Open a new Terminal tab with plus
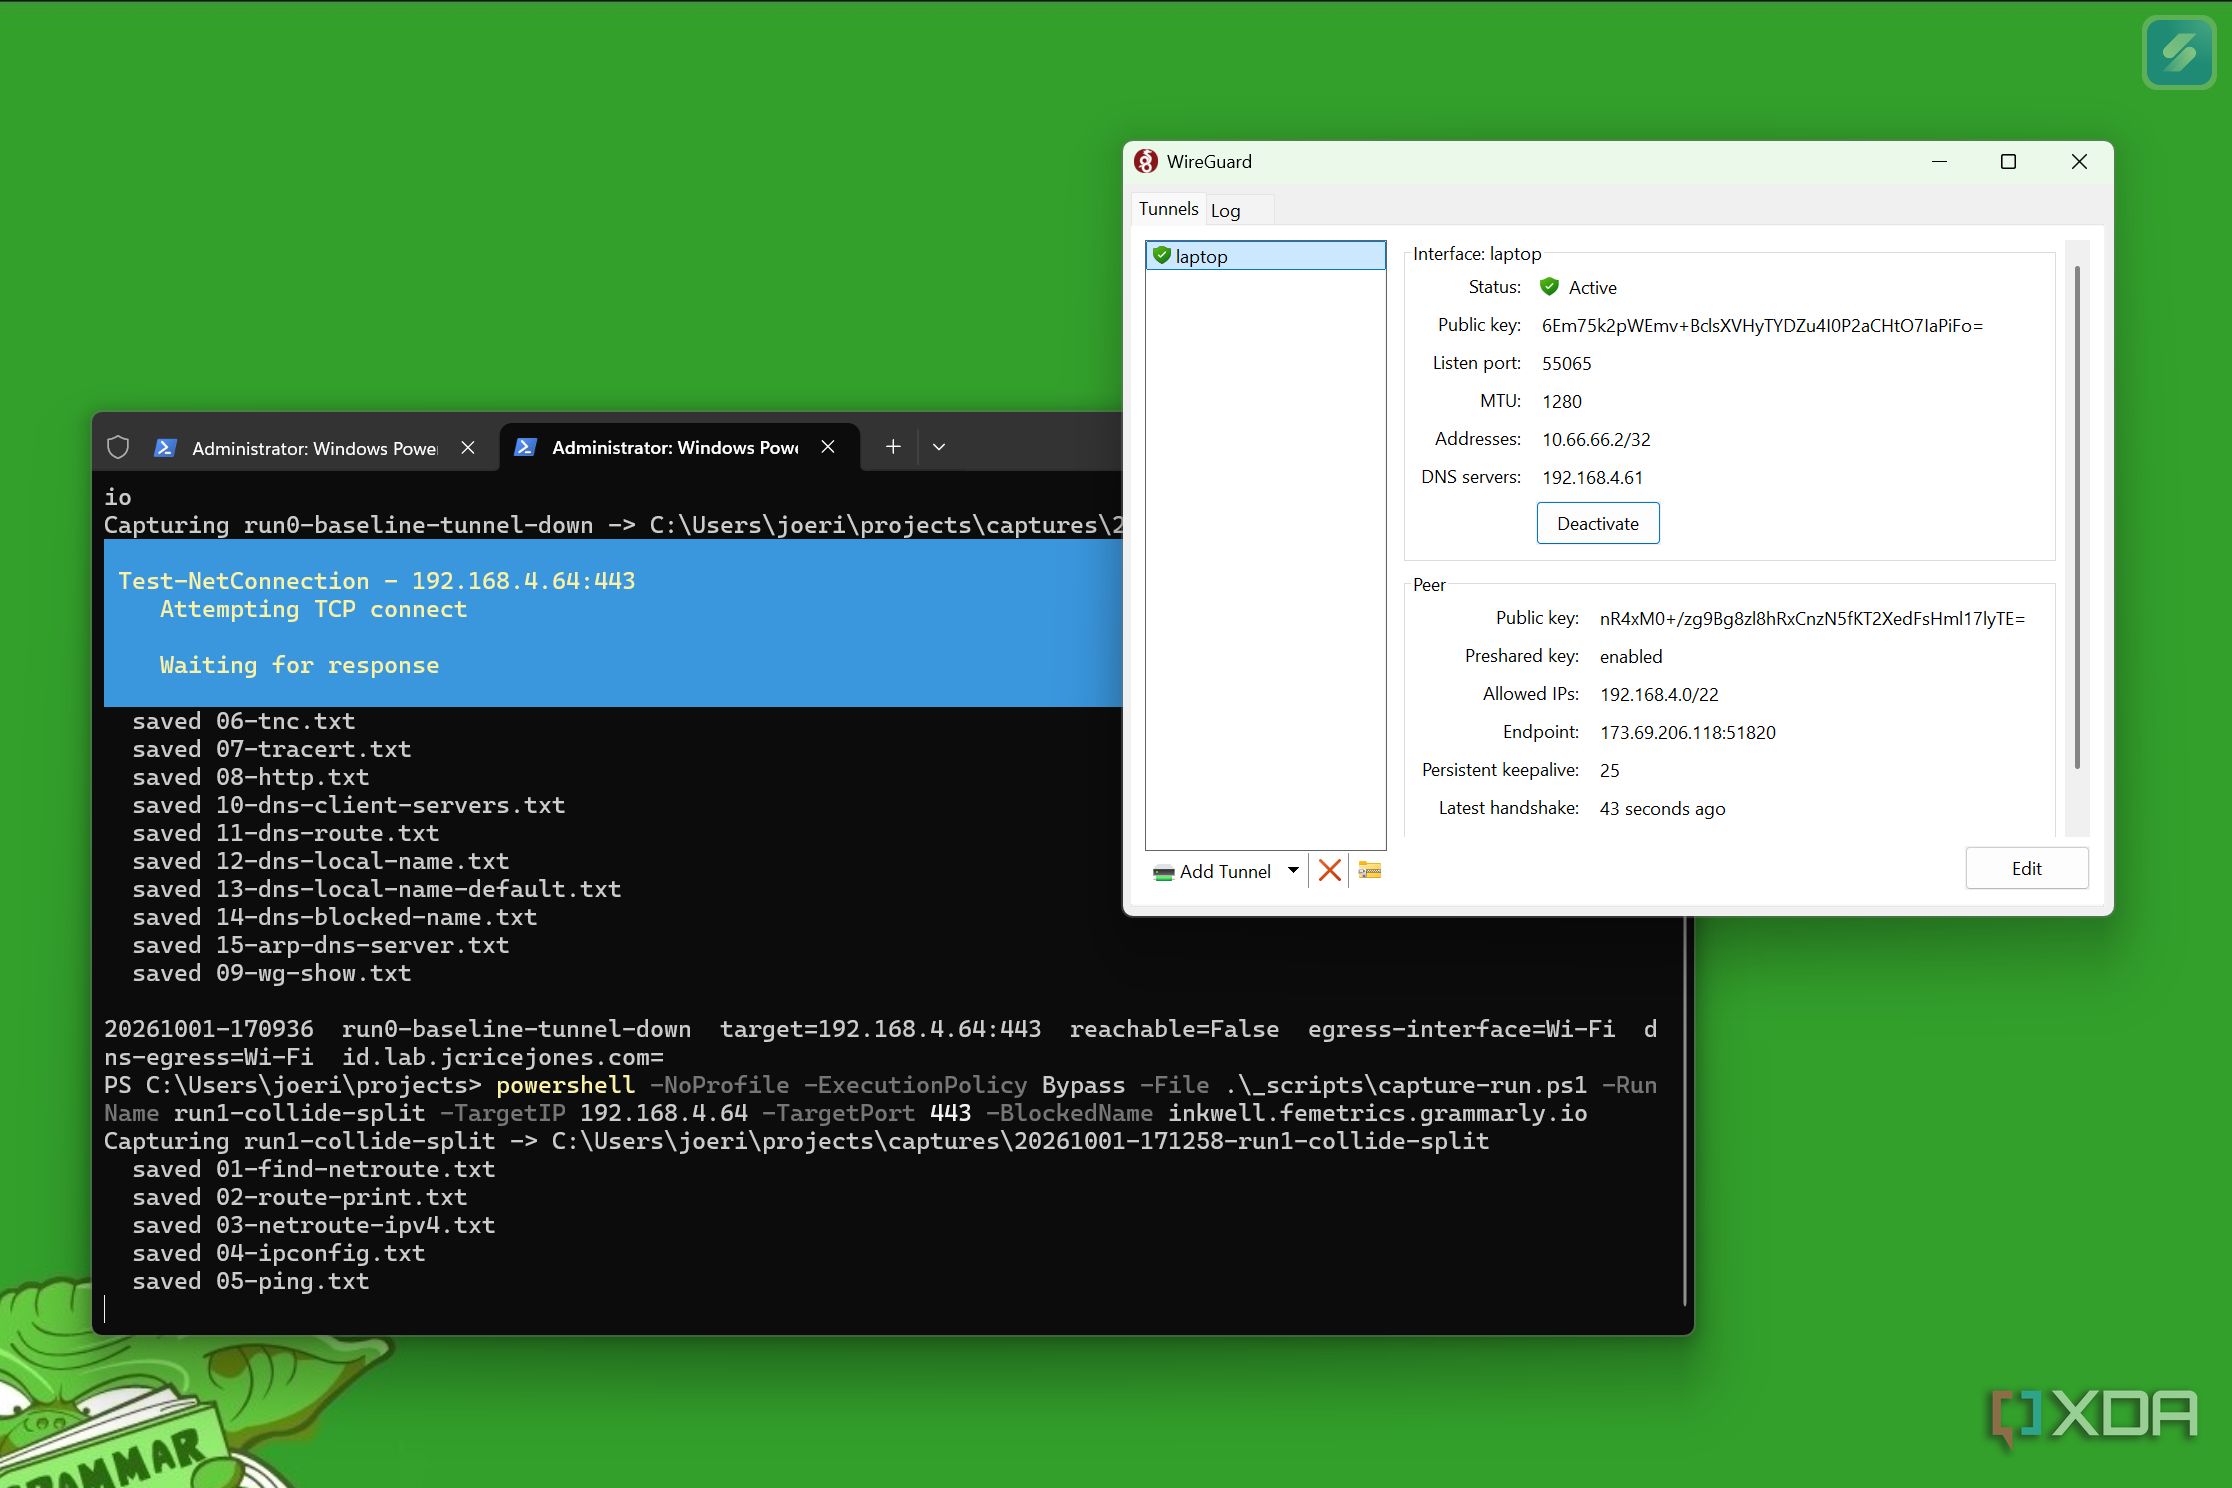The width and height of the screenshot is (2232, 1488). point(893,447)
